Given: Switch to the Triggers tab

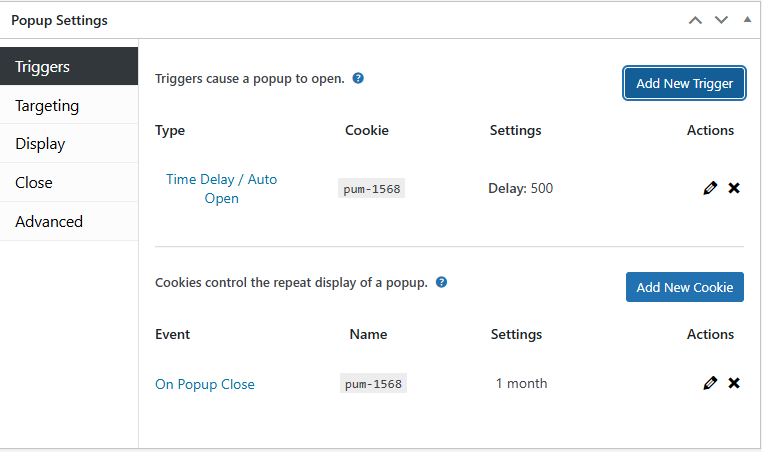Looking at the screenshot, I should point(69,67).
